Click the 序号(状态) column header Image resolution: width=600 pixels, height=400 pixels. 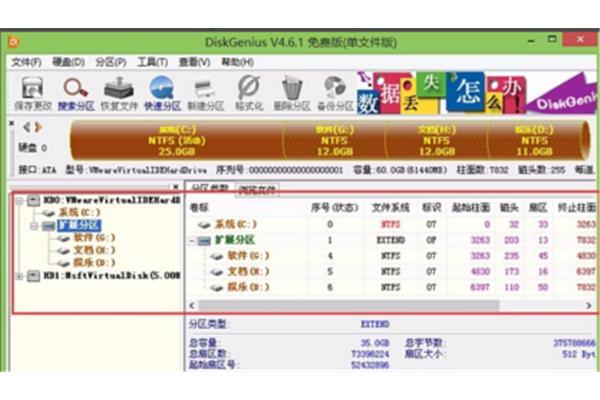[334, 208]
